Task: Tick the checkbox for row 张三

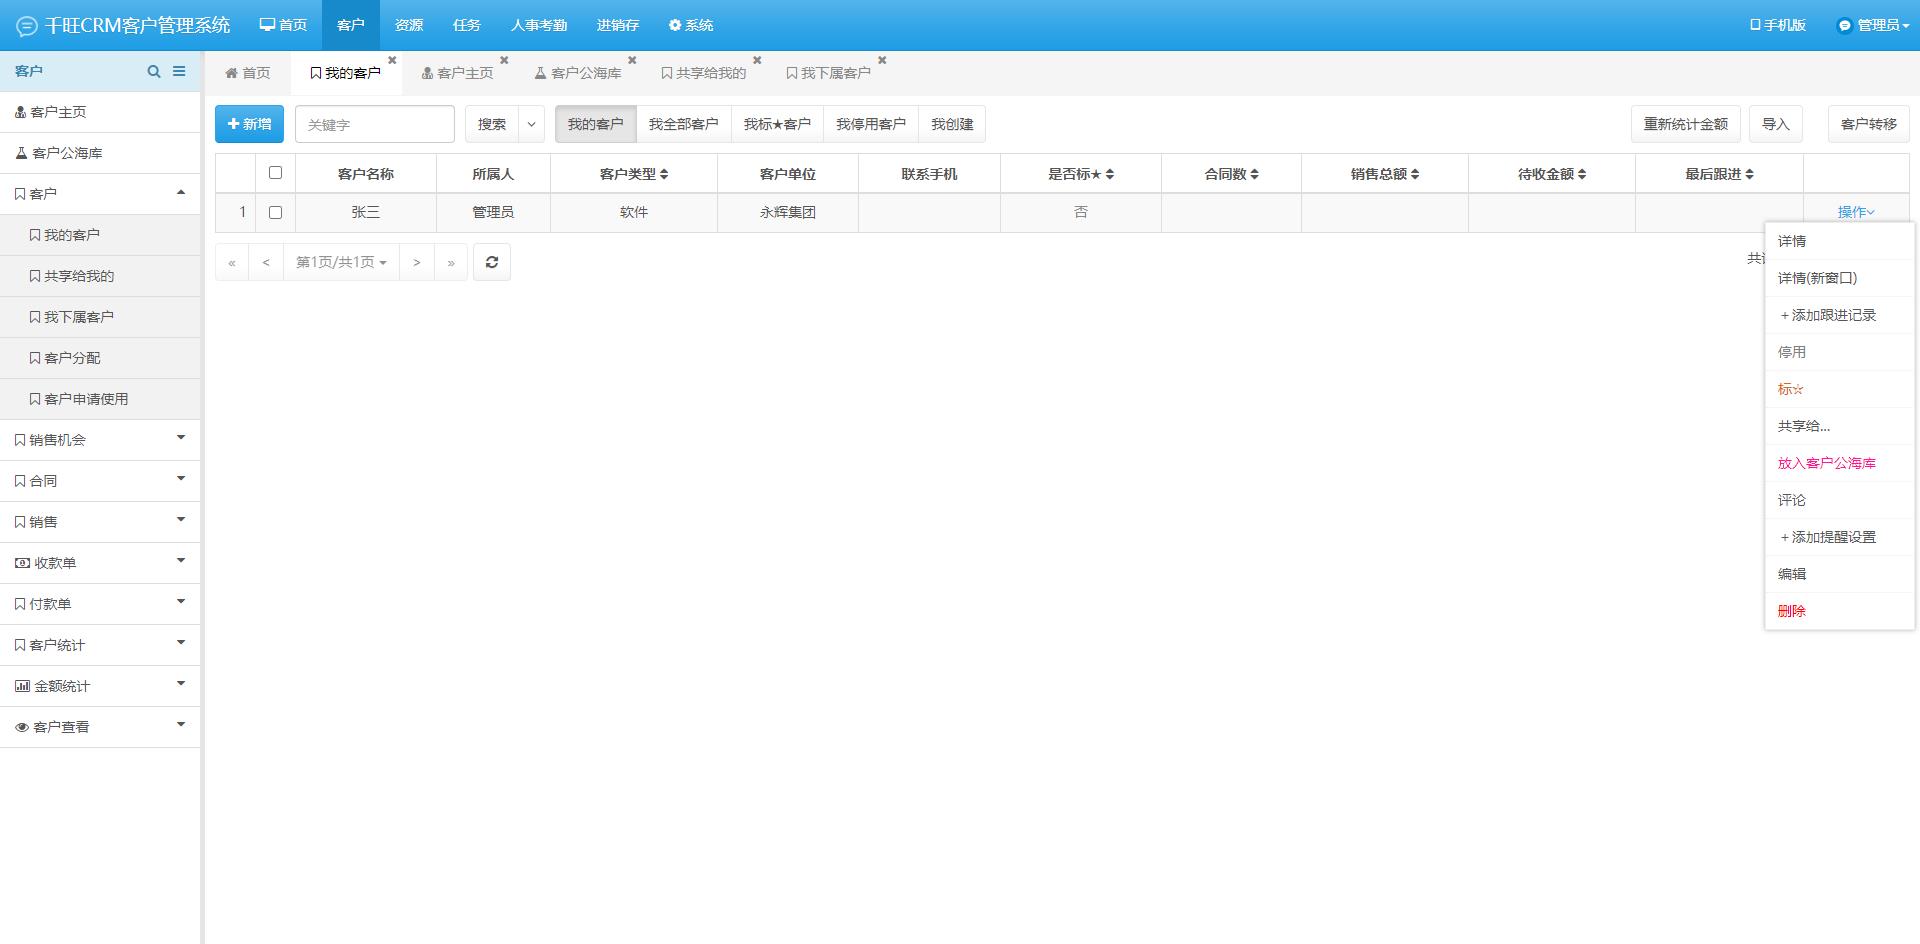Action: click(x=275, y=212)
